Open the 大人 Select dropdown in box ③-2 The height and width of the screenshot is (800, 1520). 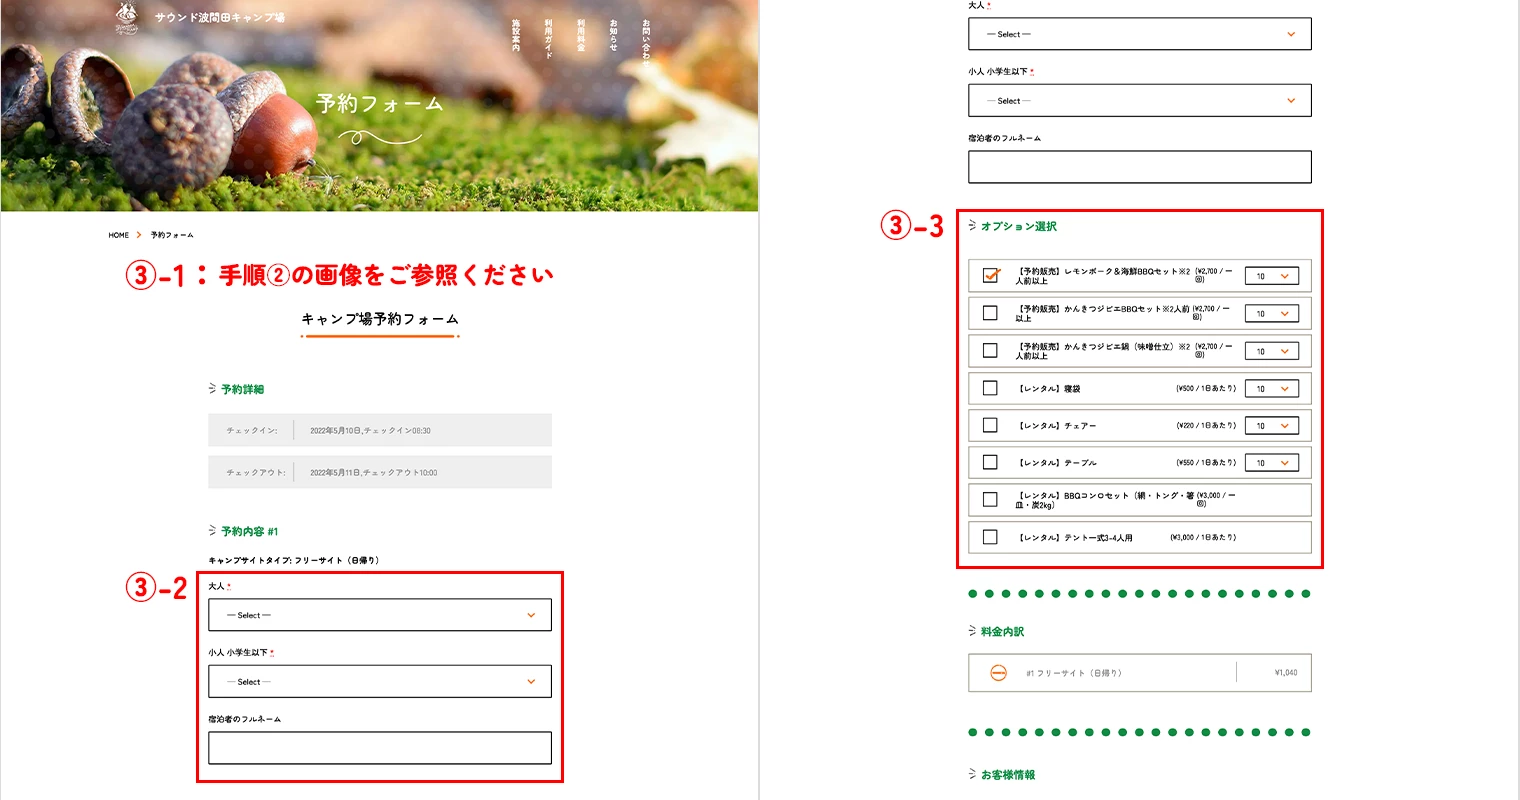[x=380, y=615]
